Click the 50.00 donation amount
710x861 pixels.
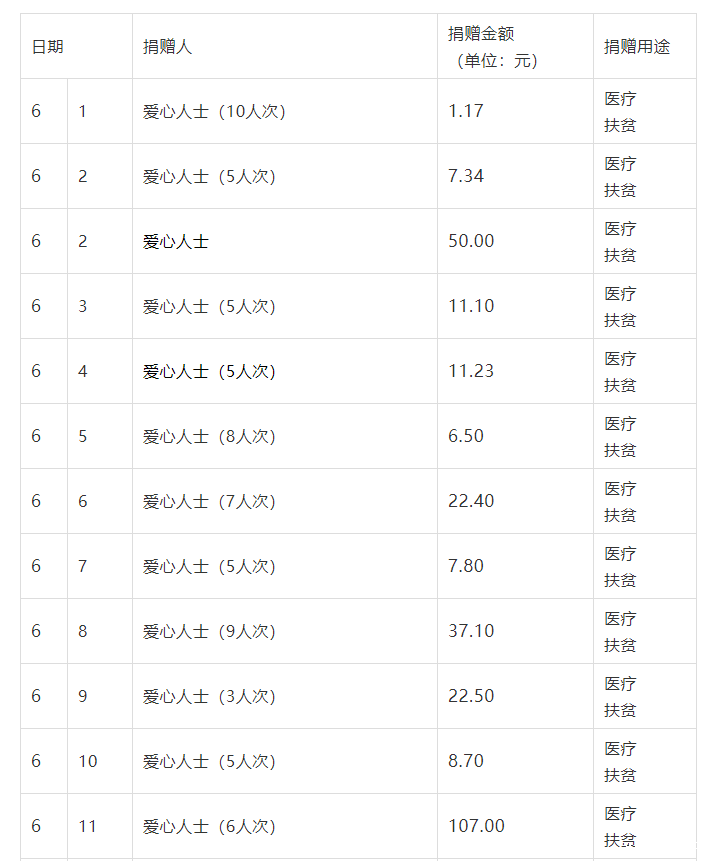471,241
